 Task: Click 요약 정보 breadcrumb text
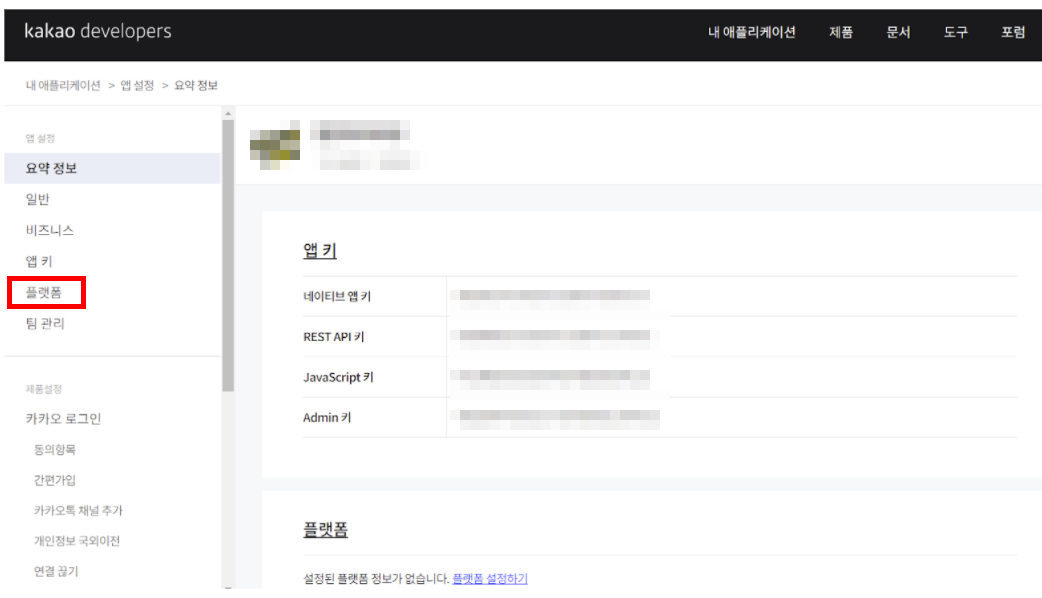point(196,85)
